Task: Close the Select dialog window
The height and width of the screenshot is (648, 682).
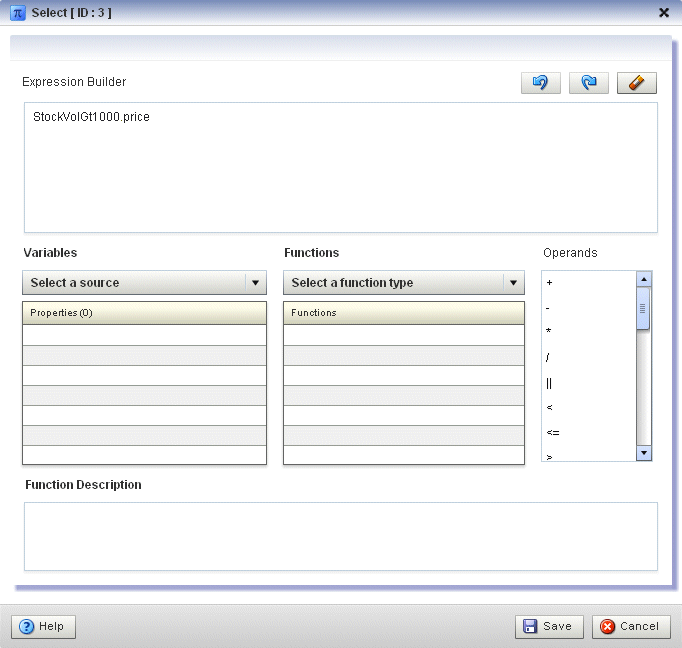Action: pyautogui.click(x=664, y=13)
